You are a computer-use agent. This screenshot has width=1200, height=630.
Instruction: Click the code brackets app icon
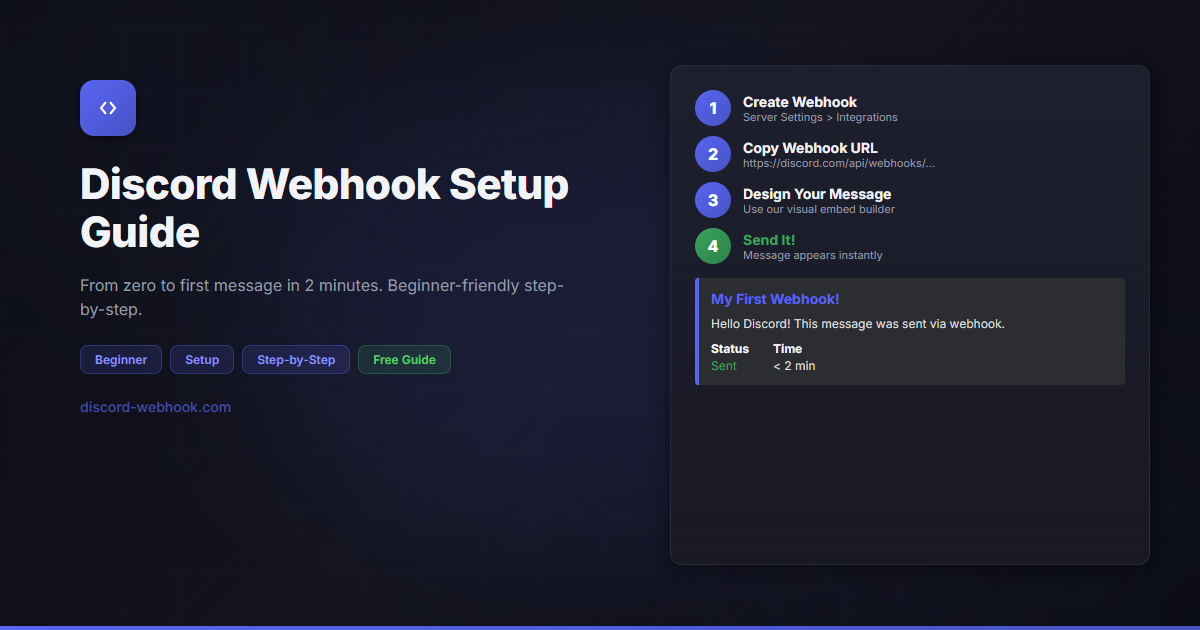click(107, 107)
